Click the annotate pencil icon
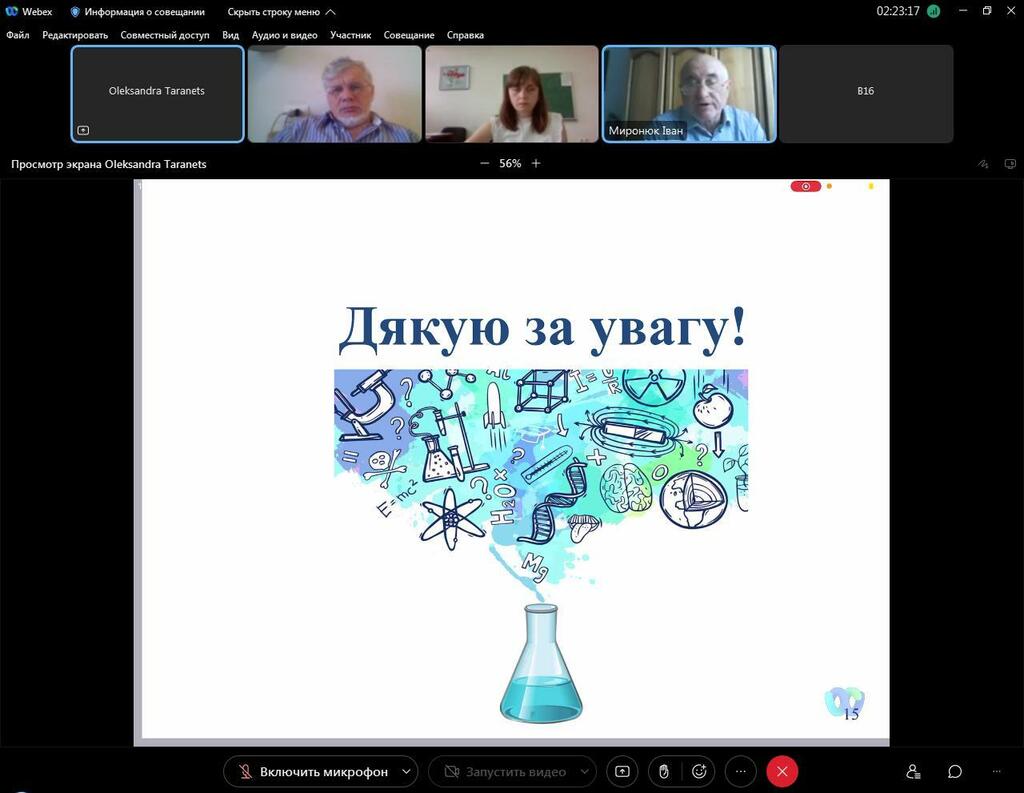Viewport: 1024px width, 793px height. (983, 164)
